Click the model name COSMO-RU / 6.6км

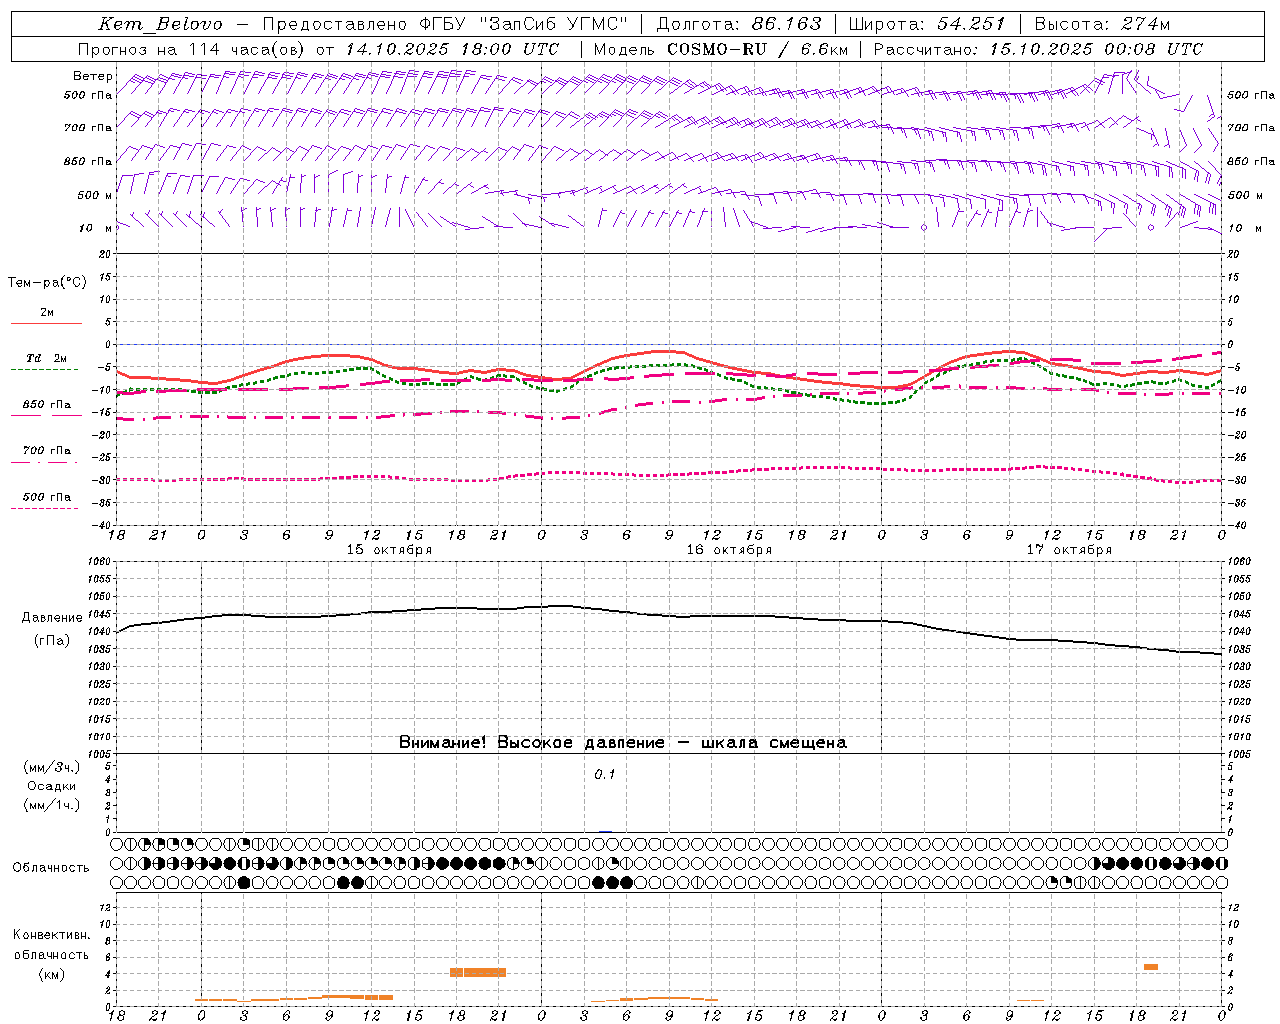(x=757, y=49)
